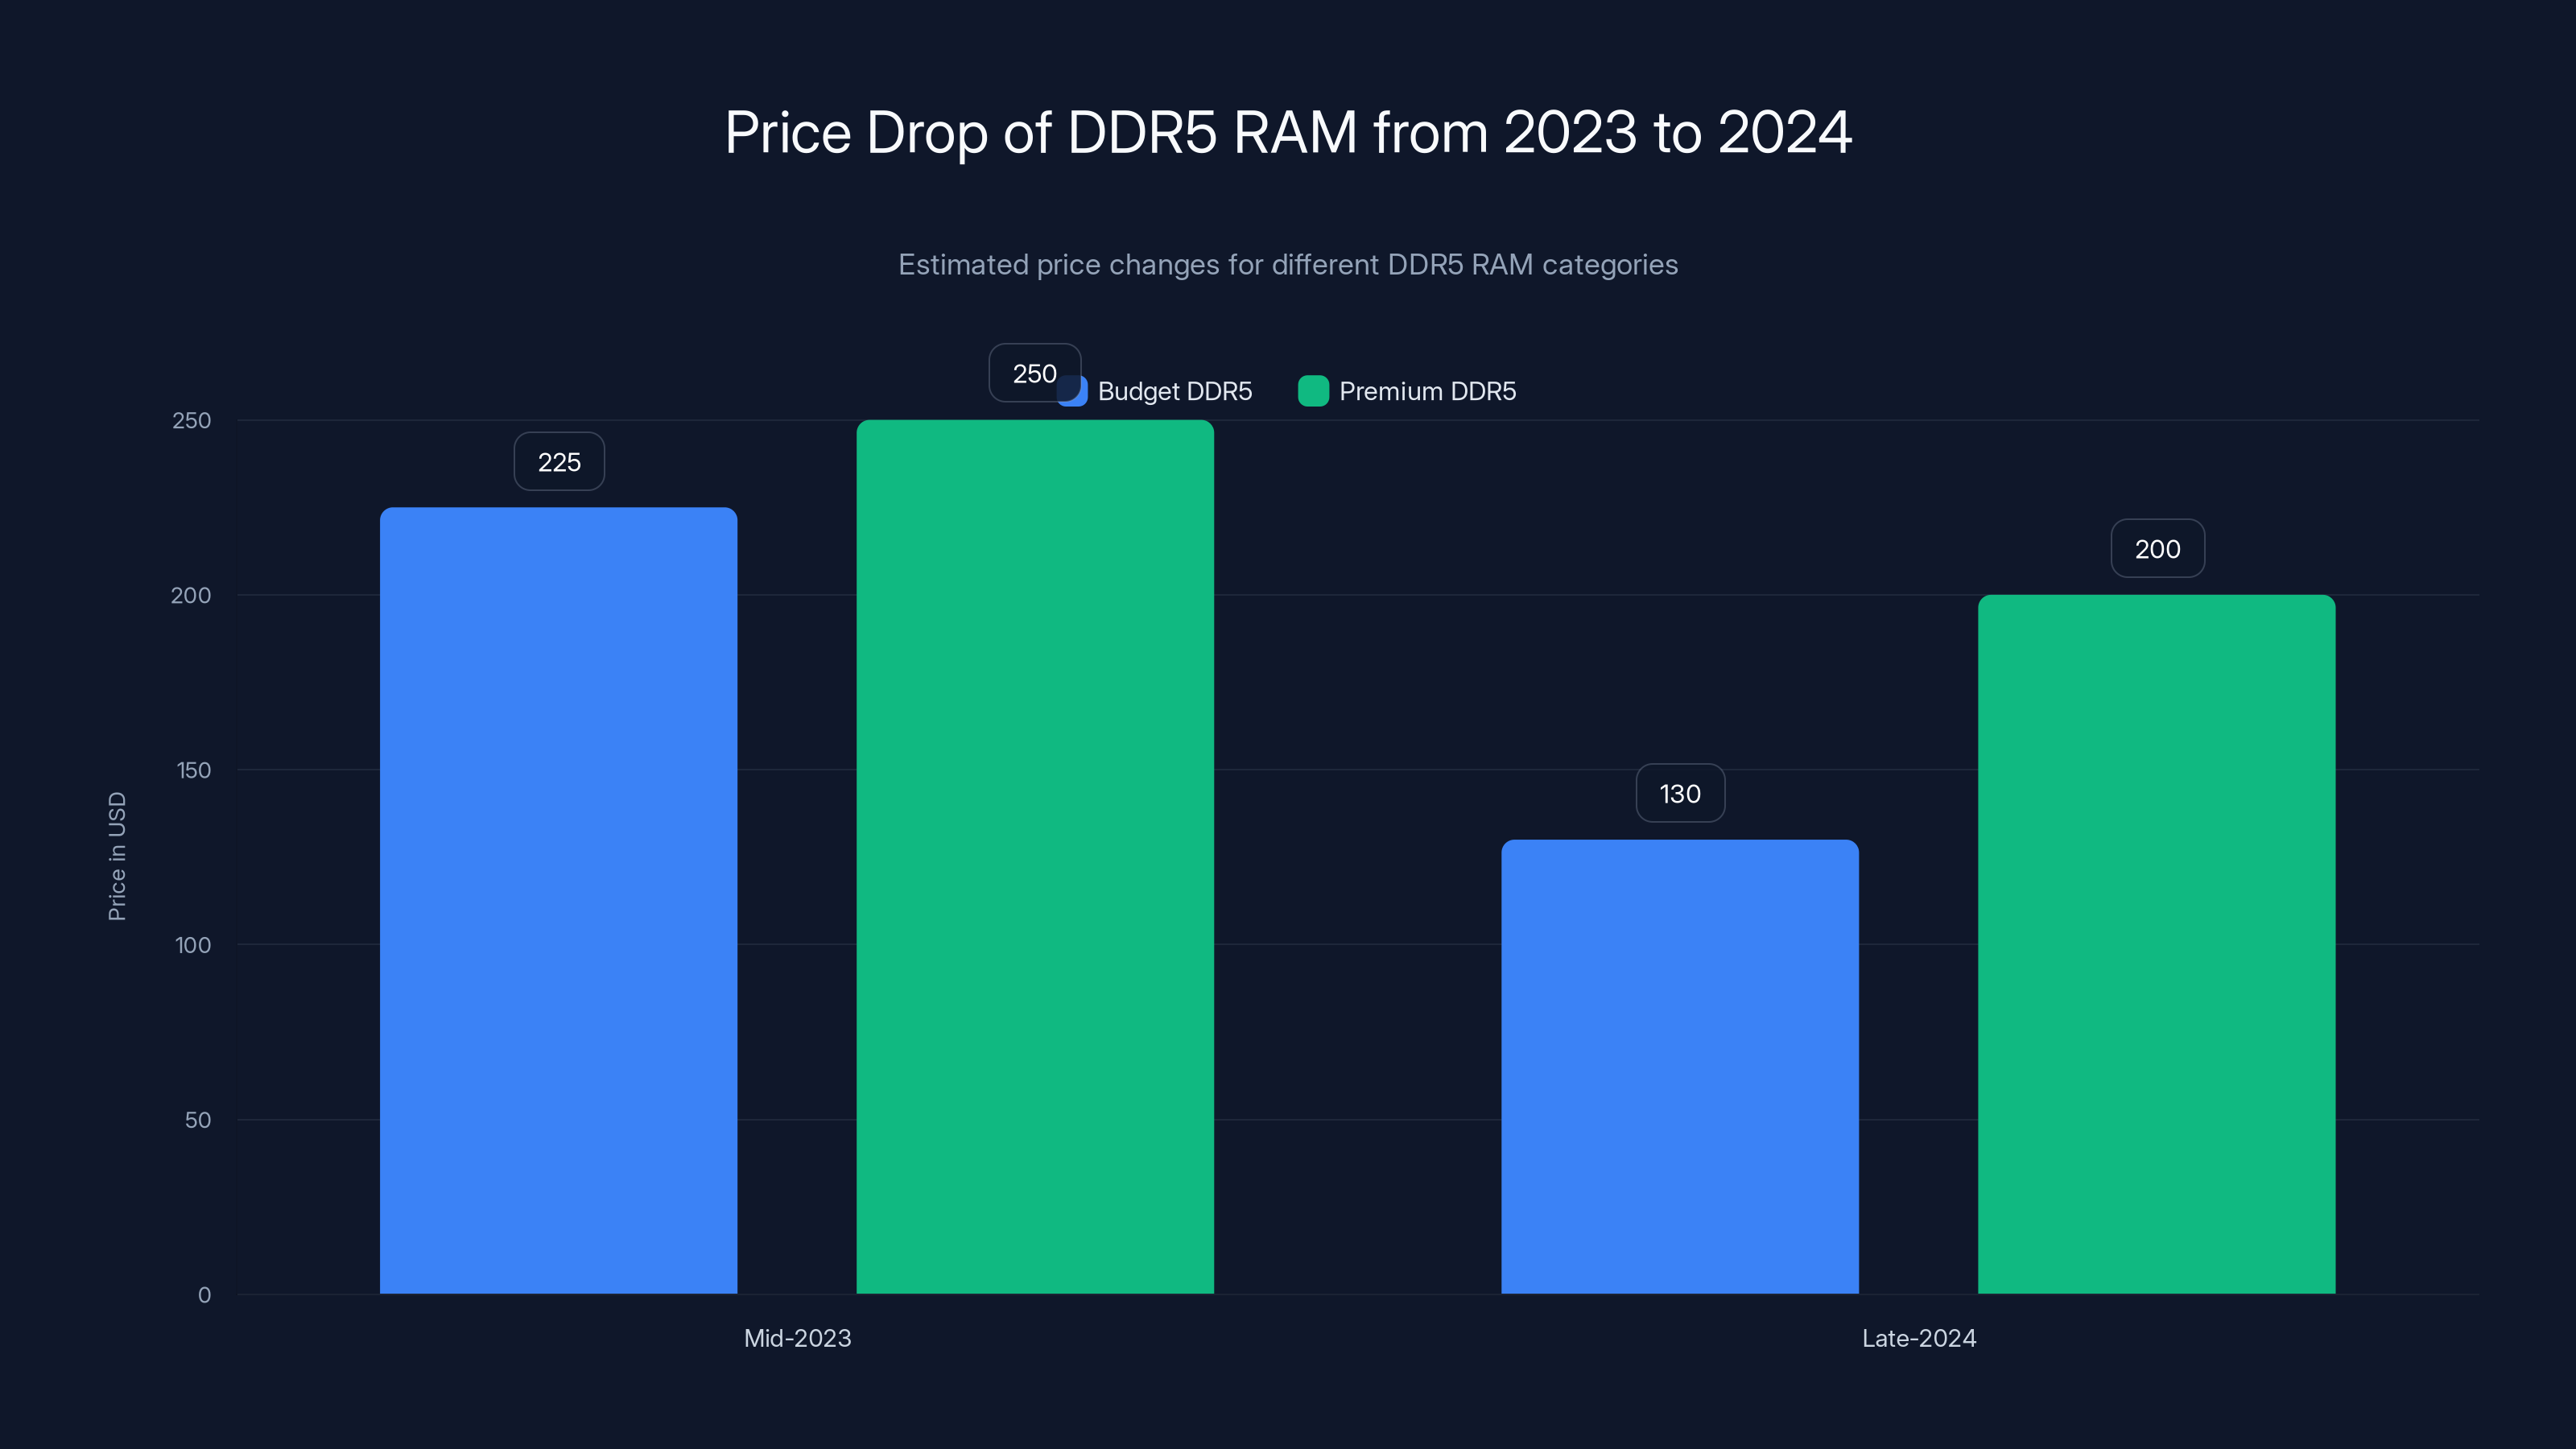Click the chart title text
2576x1449 pixels.
[1288, 131]
